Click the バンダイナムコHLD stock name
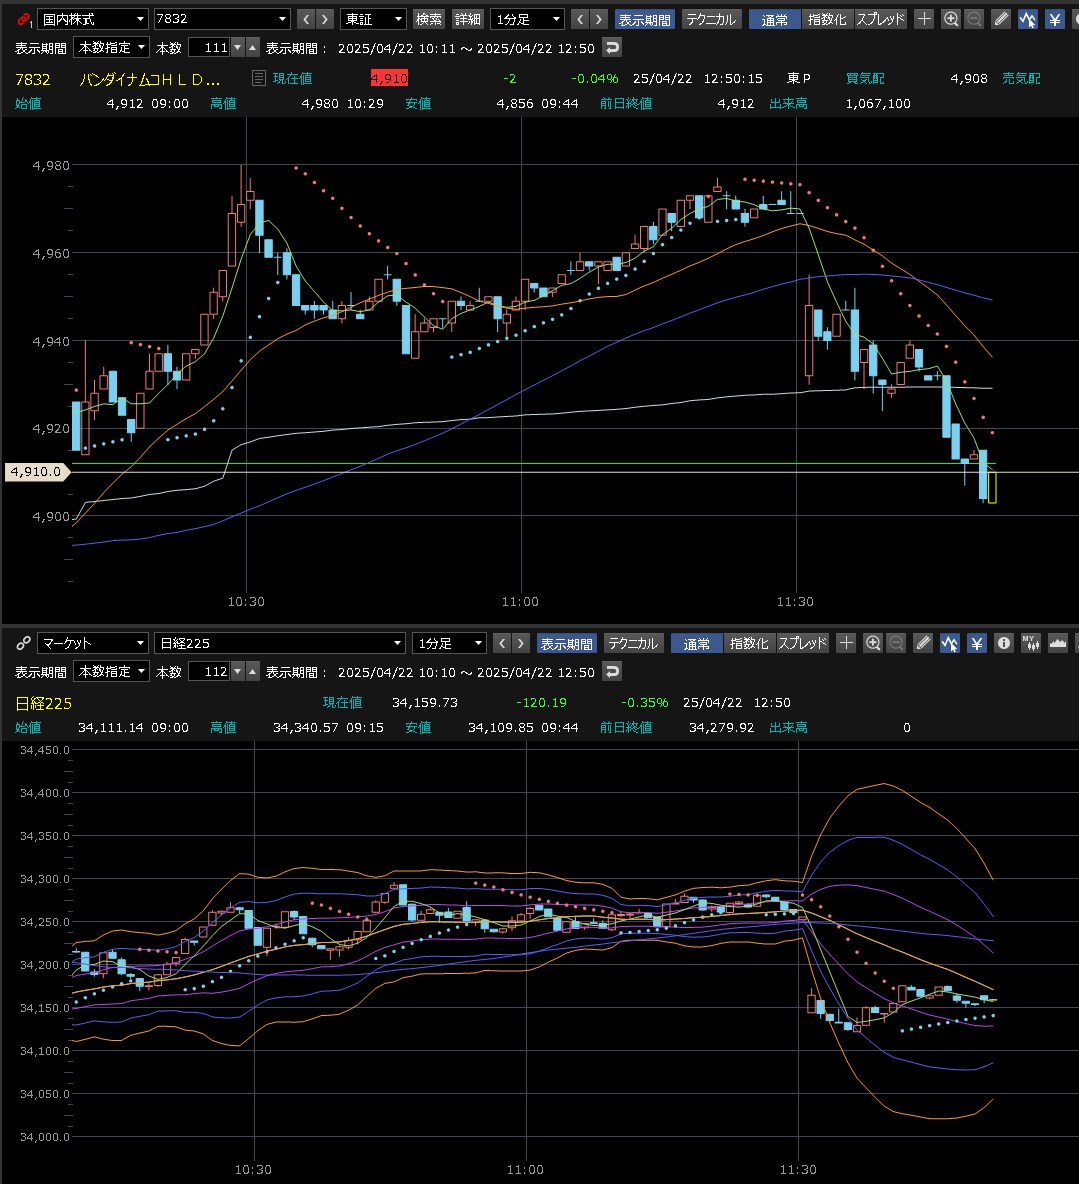Image resolution: width=1079 pixels, height=1184 pixels. pyautogui.click(x=150, y=79)
